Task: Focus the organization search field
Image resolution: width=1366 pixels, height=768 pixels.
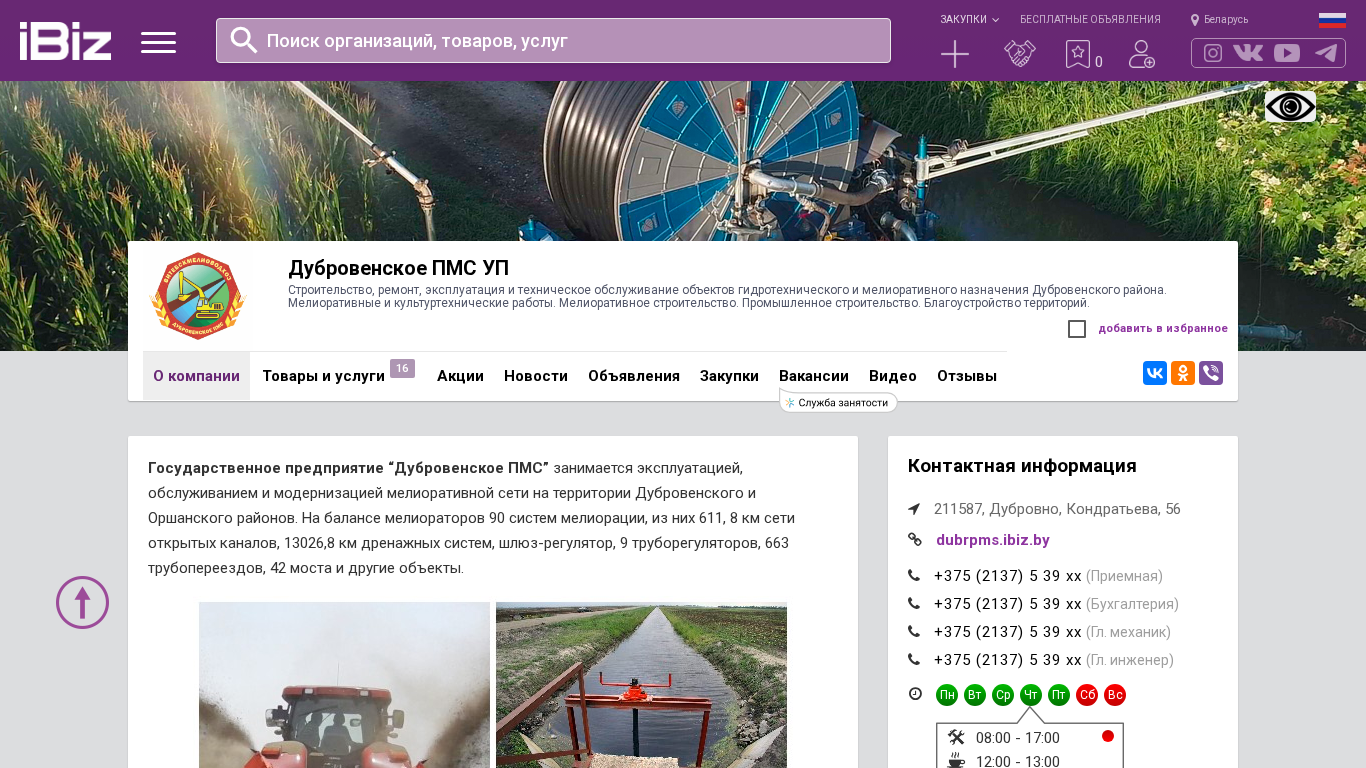Action: pyautogui.click(x=553, y=40)
